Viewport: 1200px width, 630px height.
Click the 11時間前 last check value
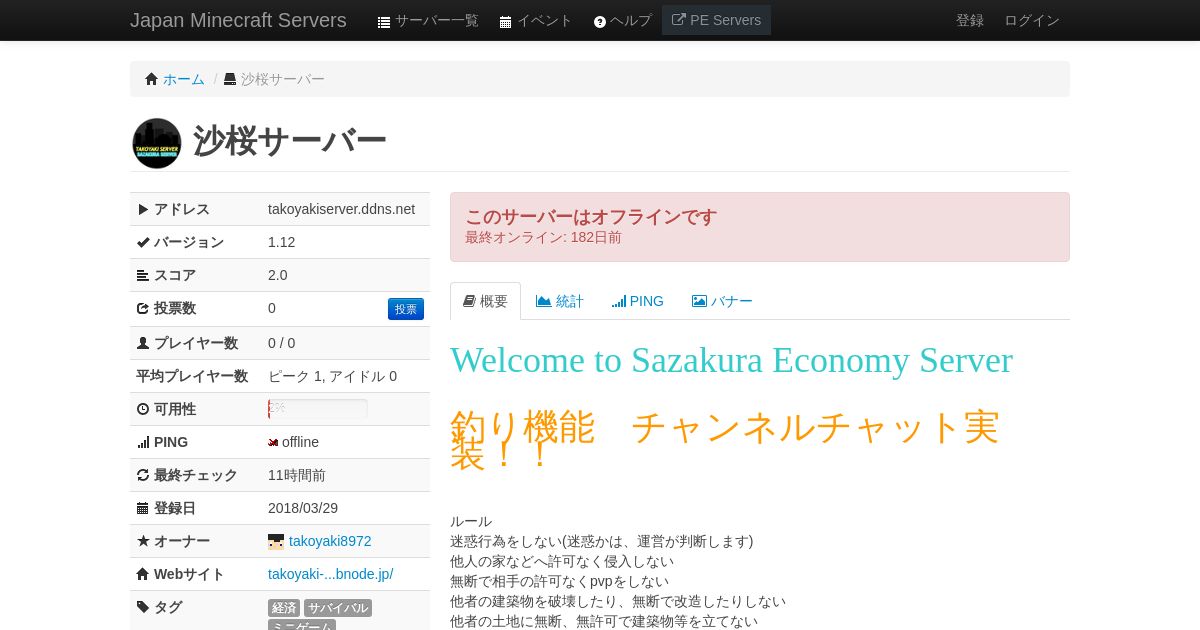(x=297, y=475)
